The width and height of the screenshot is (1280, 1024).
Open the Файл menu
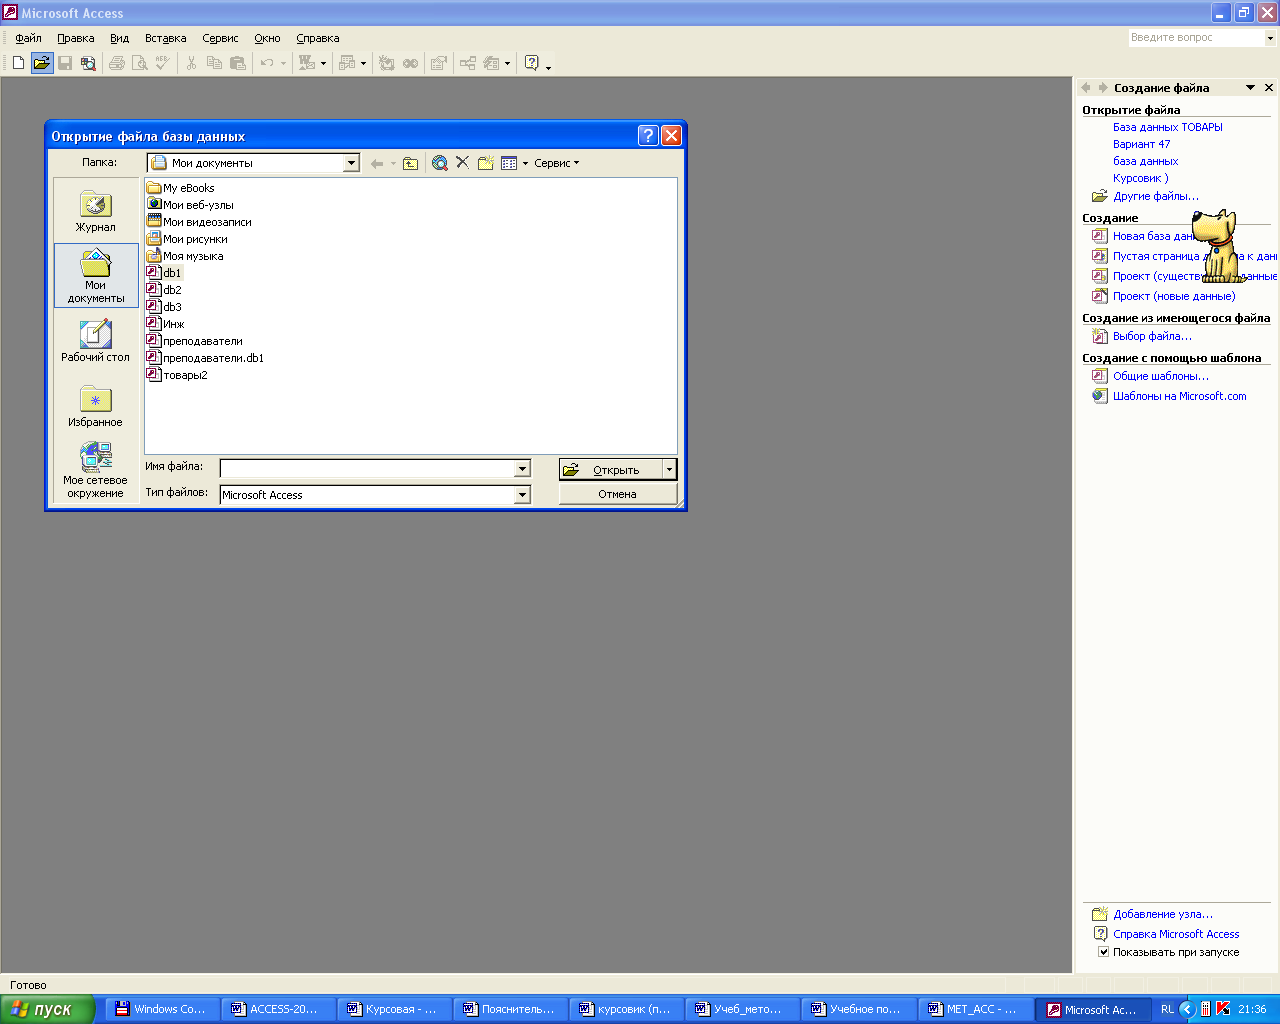[x=28, y=38]
